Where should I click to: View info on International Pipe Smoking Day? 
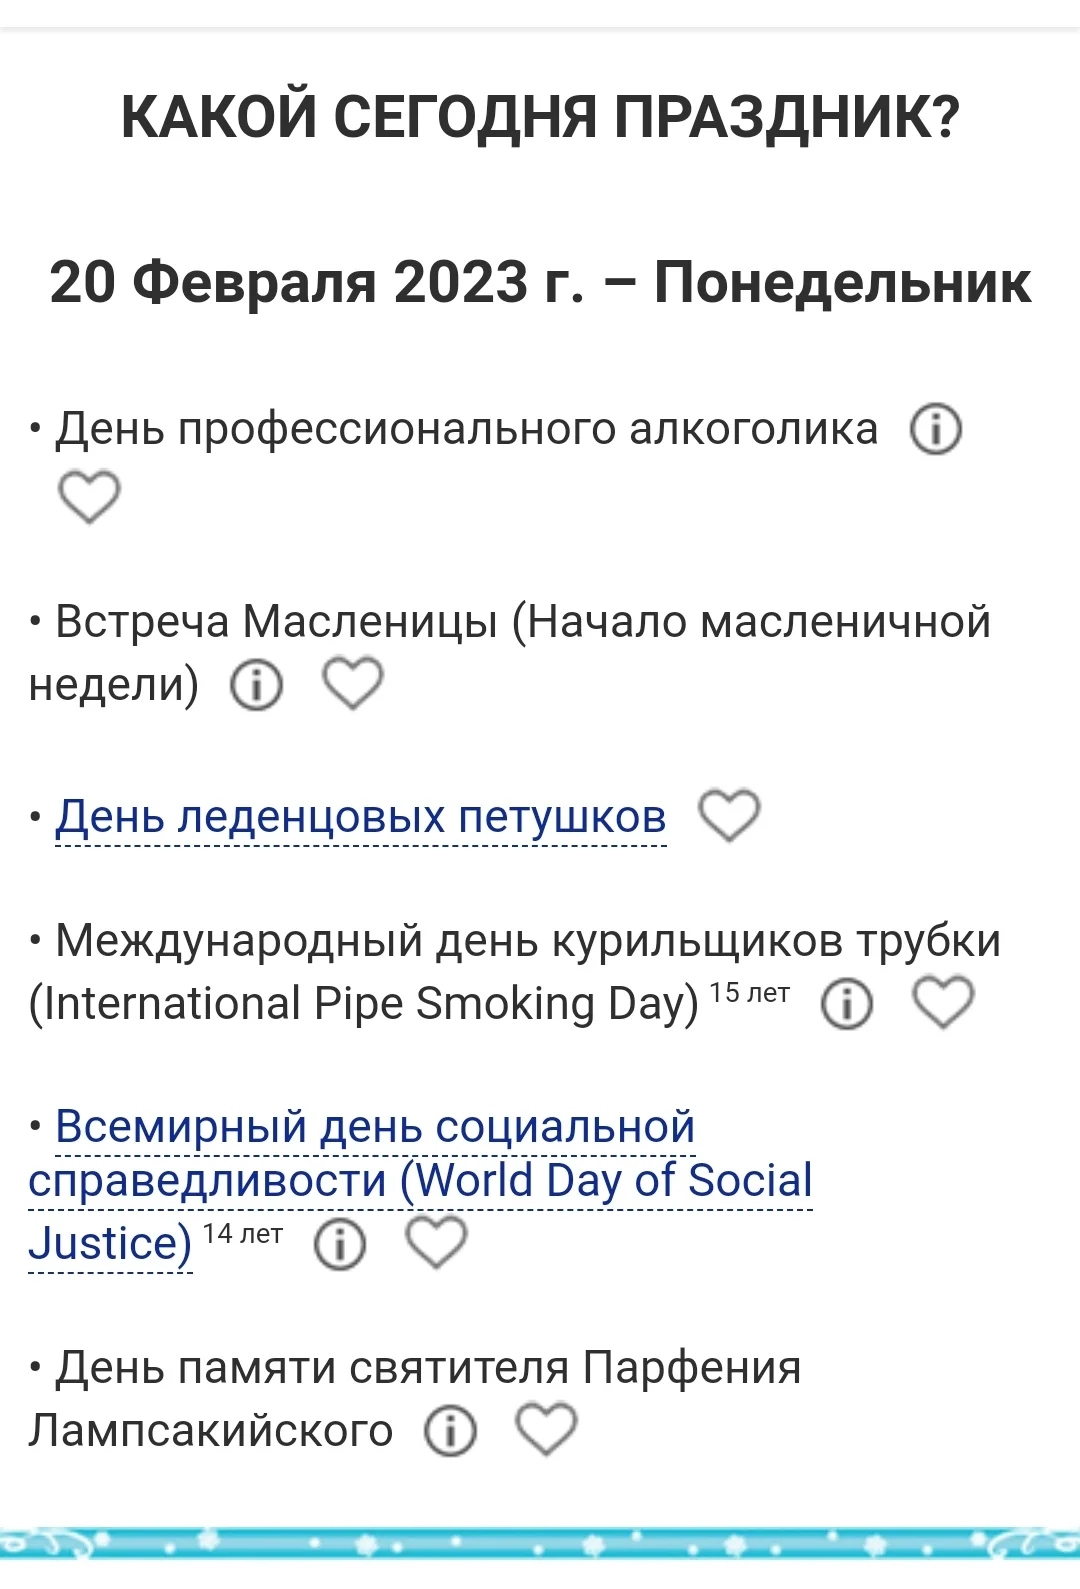coord(846,1004)
